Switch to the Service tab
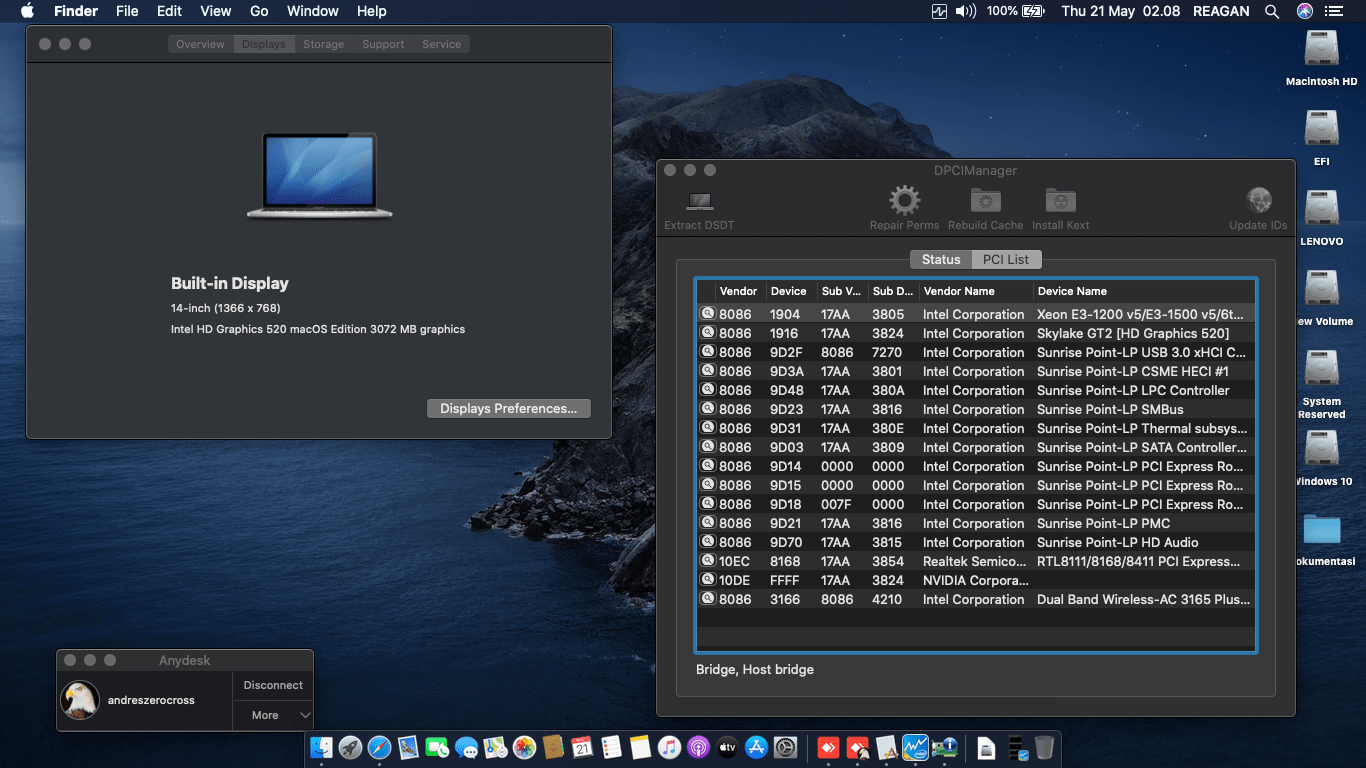Viewport: 1366px width, 768px height. point(442,44)
